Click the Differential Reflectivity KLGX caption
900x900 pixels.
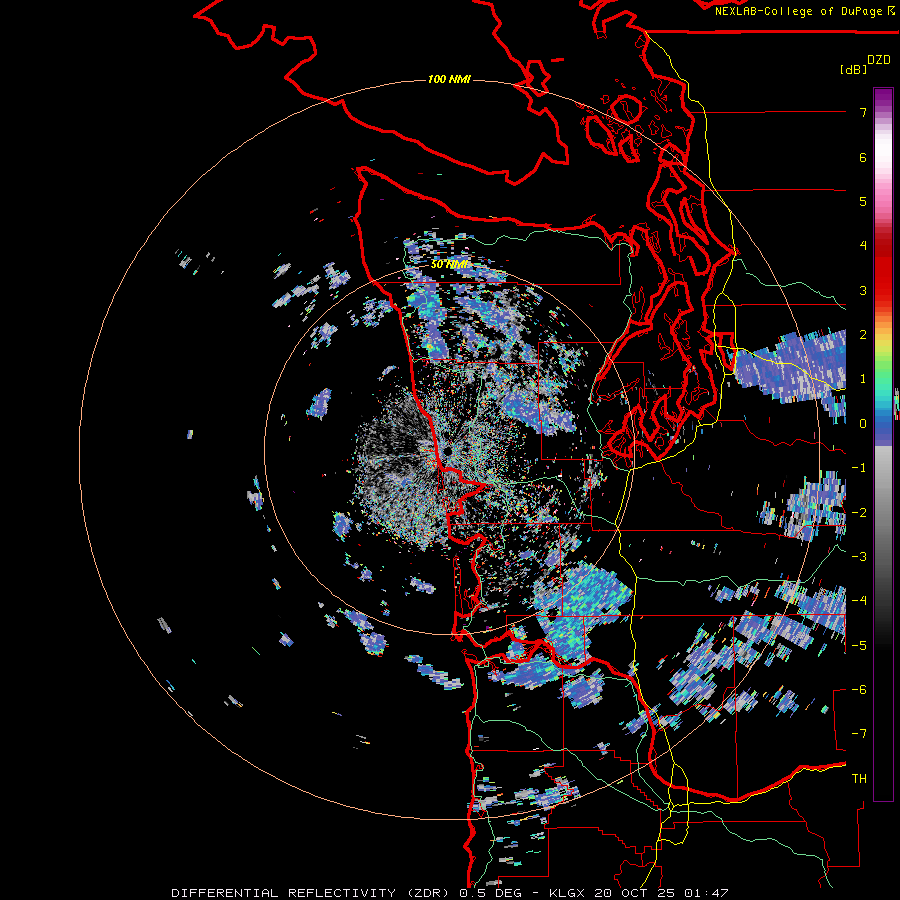click(x=450, y=893)
